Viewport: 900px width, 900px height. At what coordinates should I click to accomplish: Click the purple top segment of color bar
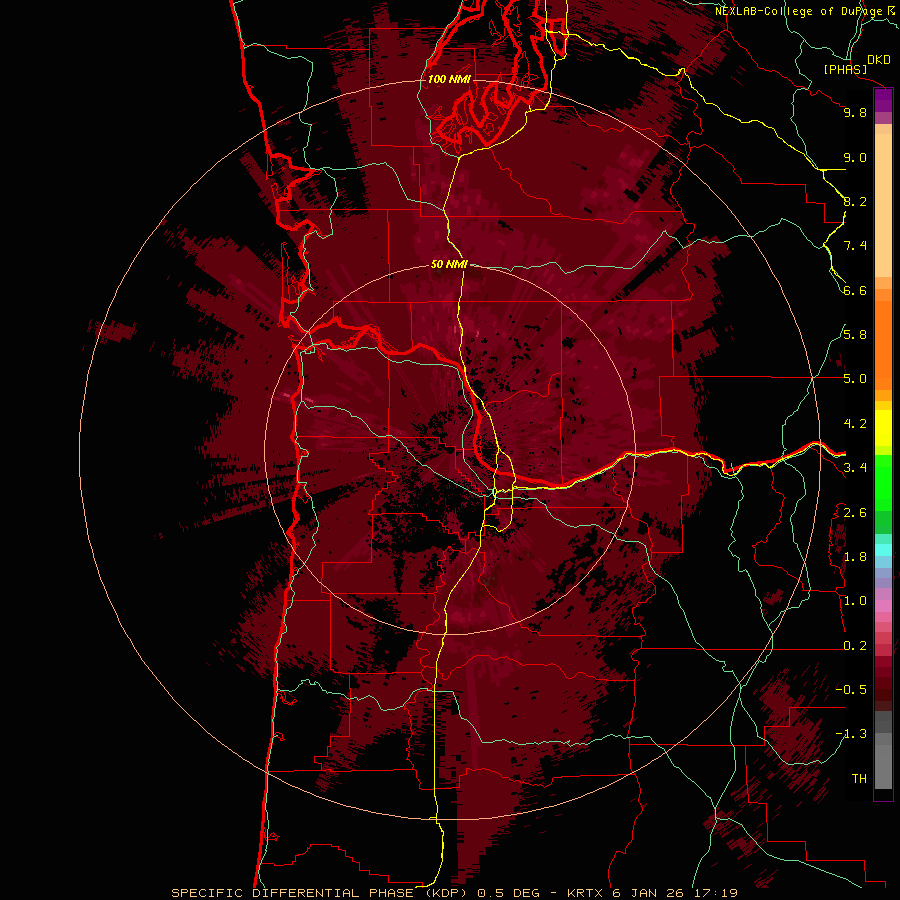pos(883,100)
